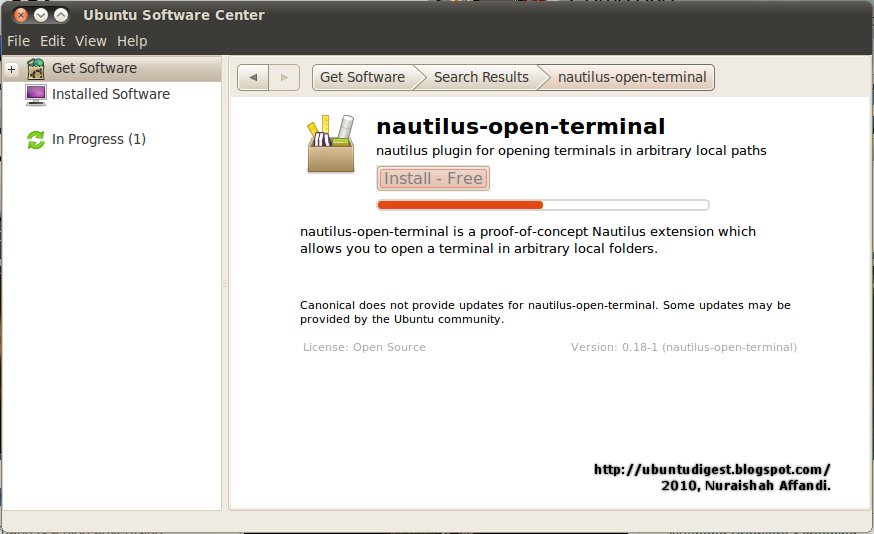Open the Edit menu

pyautogui.click(x=52, y=41)
